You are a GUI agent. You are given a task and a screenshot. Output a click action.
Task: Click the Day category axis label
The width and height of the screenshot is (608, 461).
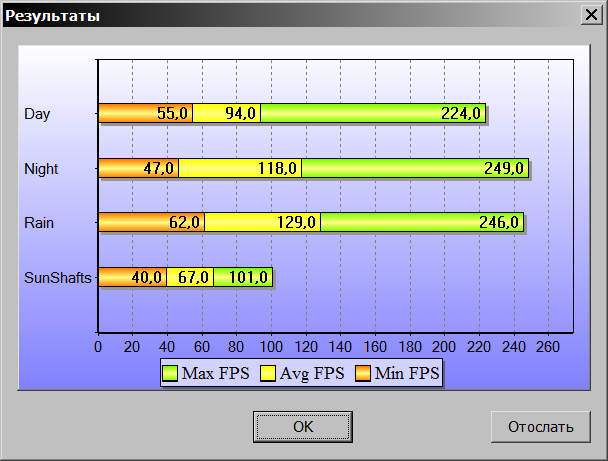pyautogui.click(x=37, y=114)
